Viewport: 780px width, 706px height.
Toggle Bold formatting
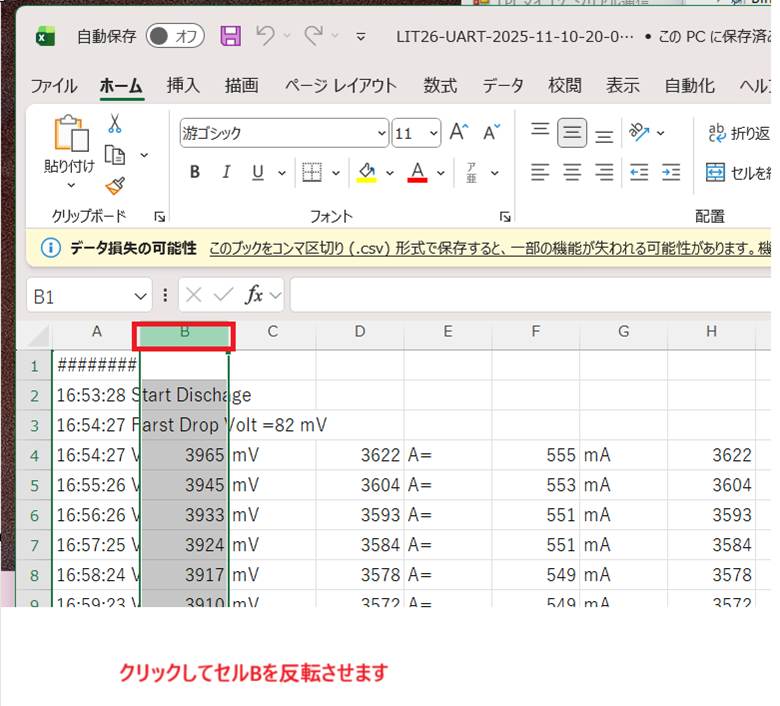[195, 173]
